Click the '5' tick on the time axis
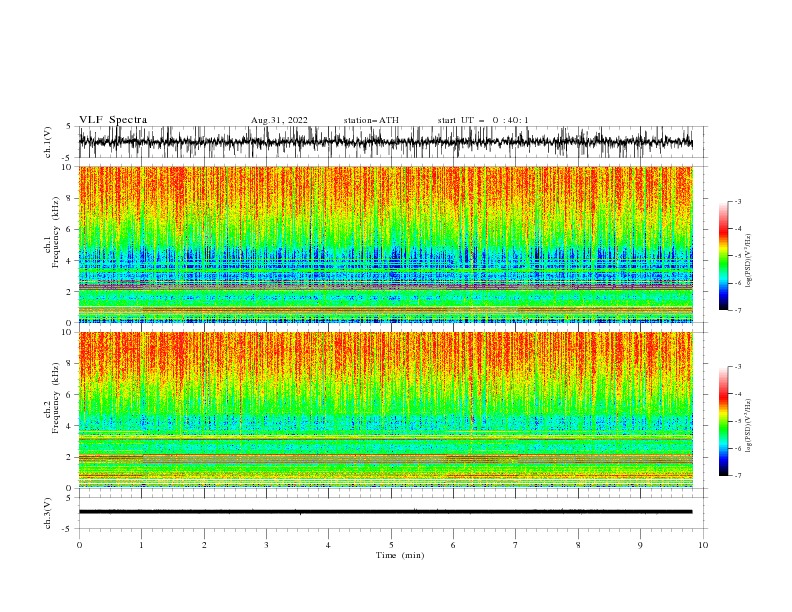This screenshot has height=612, width=792. click(x=391, y=545)
